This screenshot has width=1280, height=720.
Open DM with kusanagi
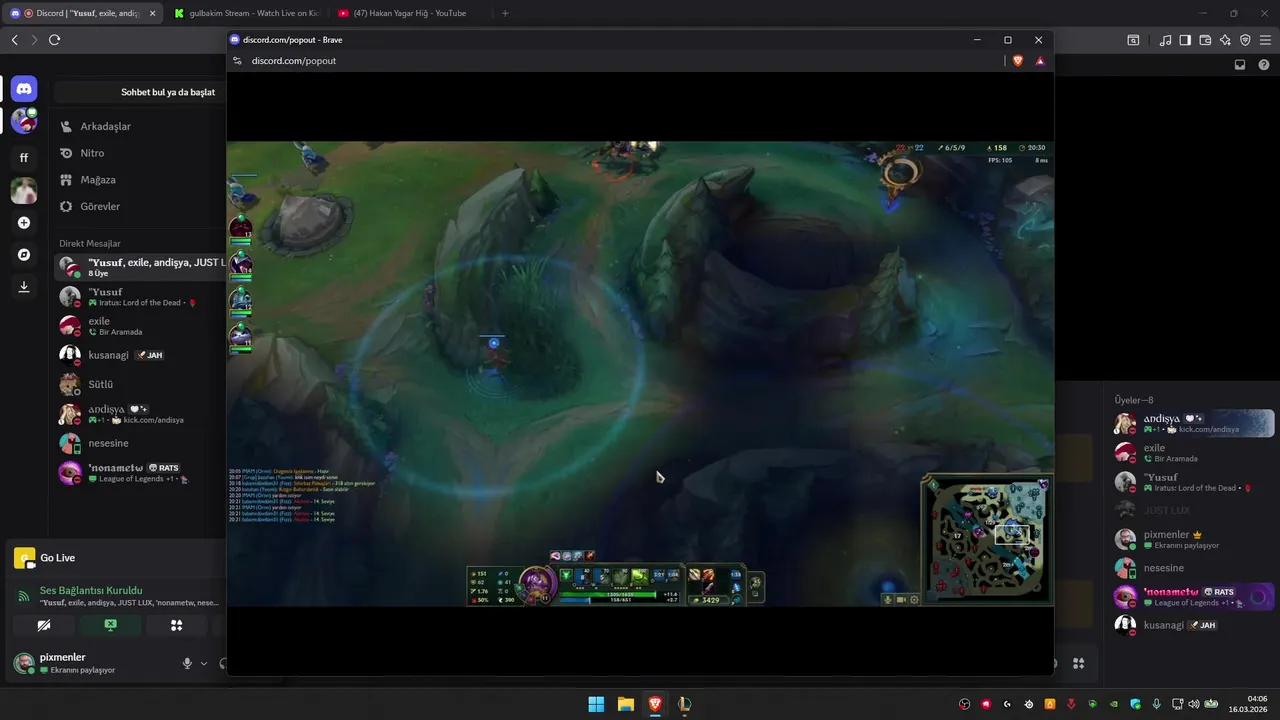(140, 355)
